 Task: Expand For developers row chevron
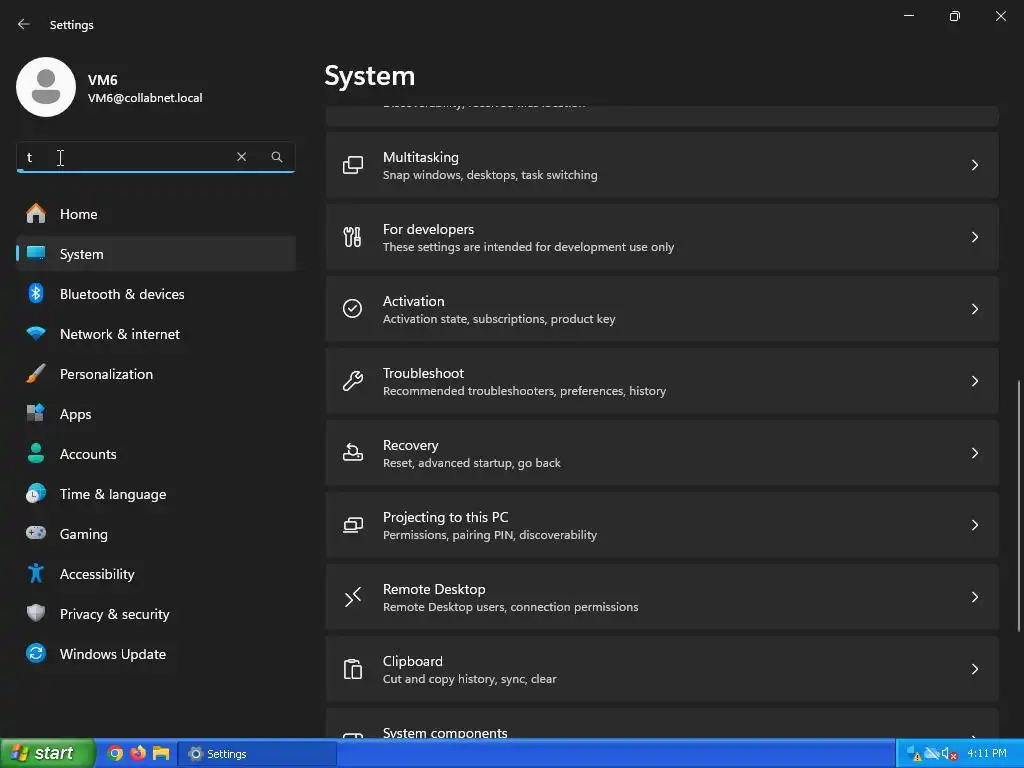(x=975, y=237)
